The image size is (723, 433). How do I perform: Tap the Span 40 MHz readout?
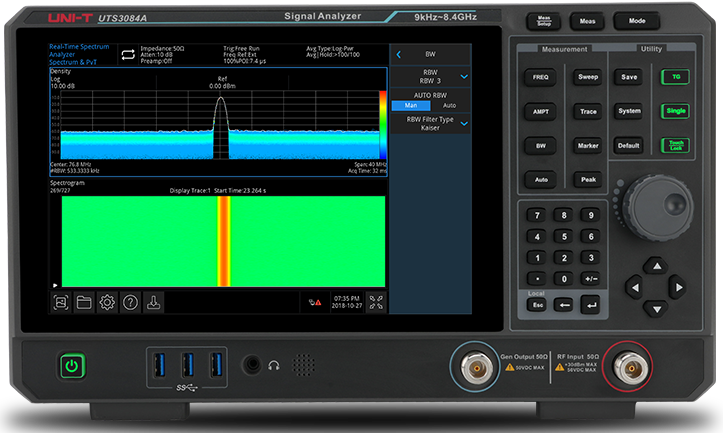click(x=370, y=164)
